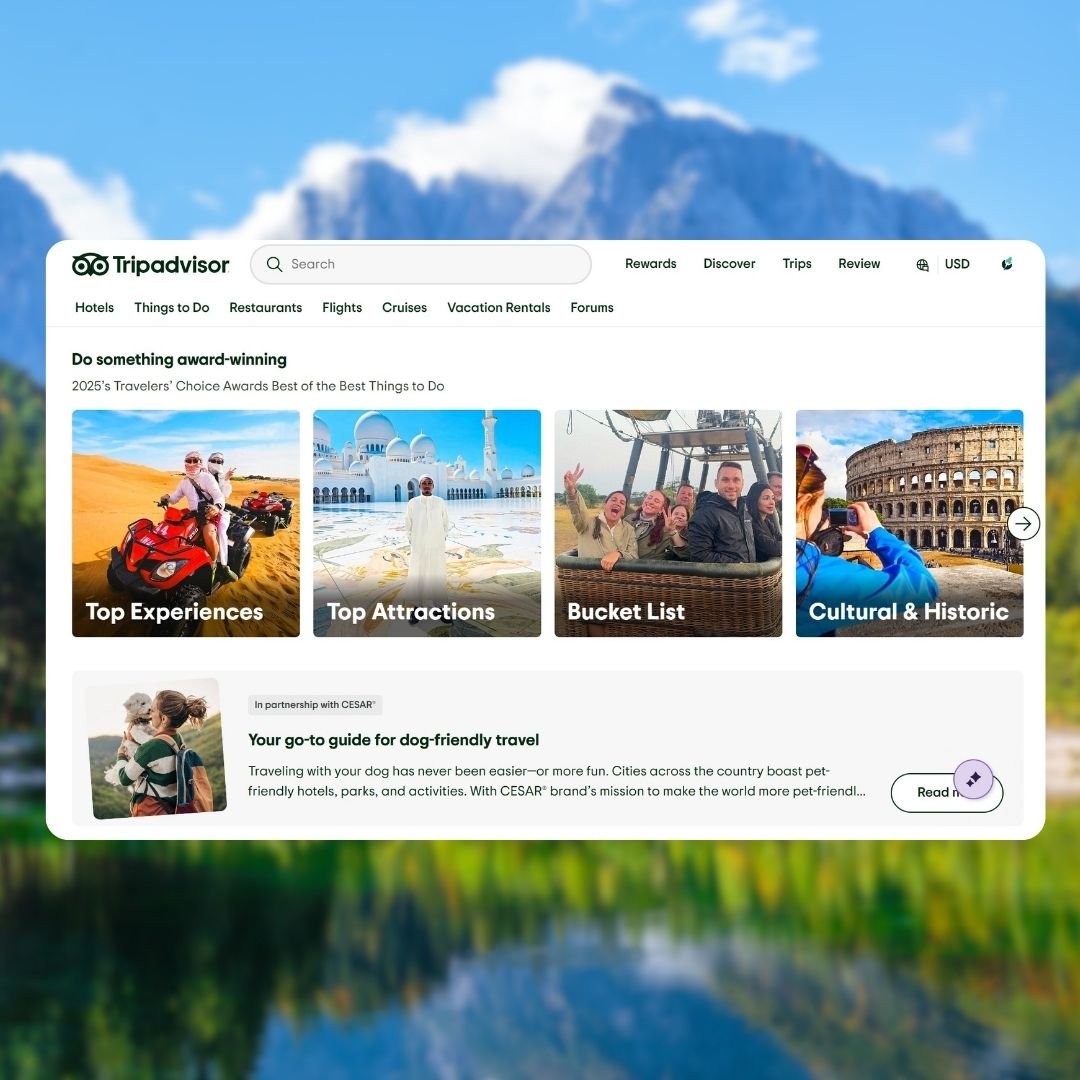This screenshot has width=1080, height=1080.
Task: Open the USD currency selector
Action: [x=957, y=265]
